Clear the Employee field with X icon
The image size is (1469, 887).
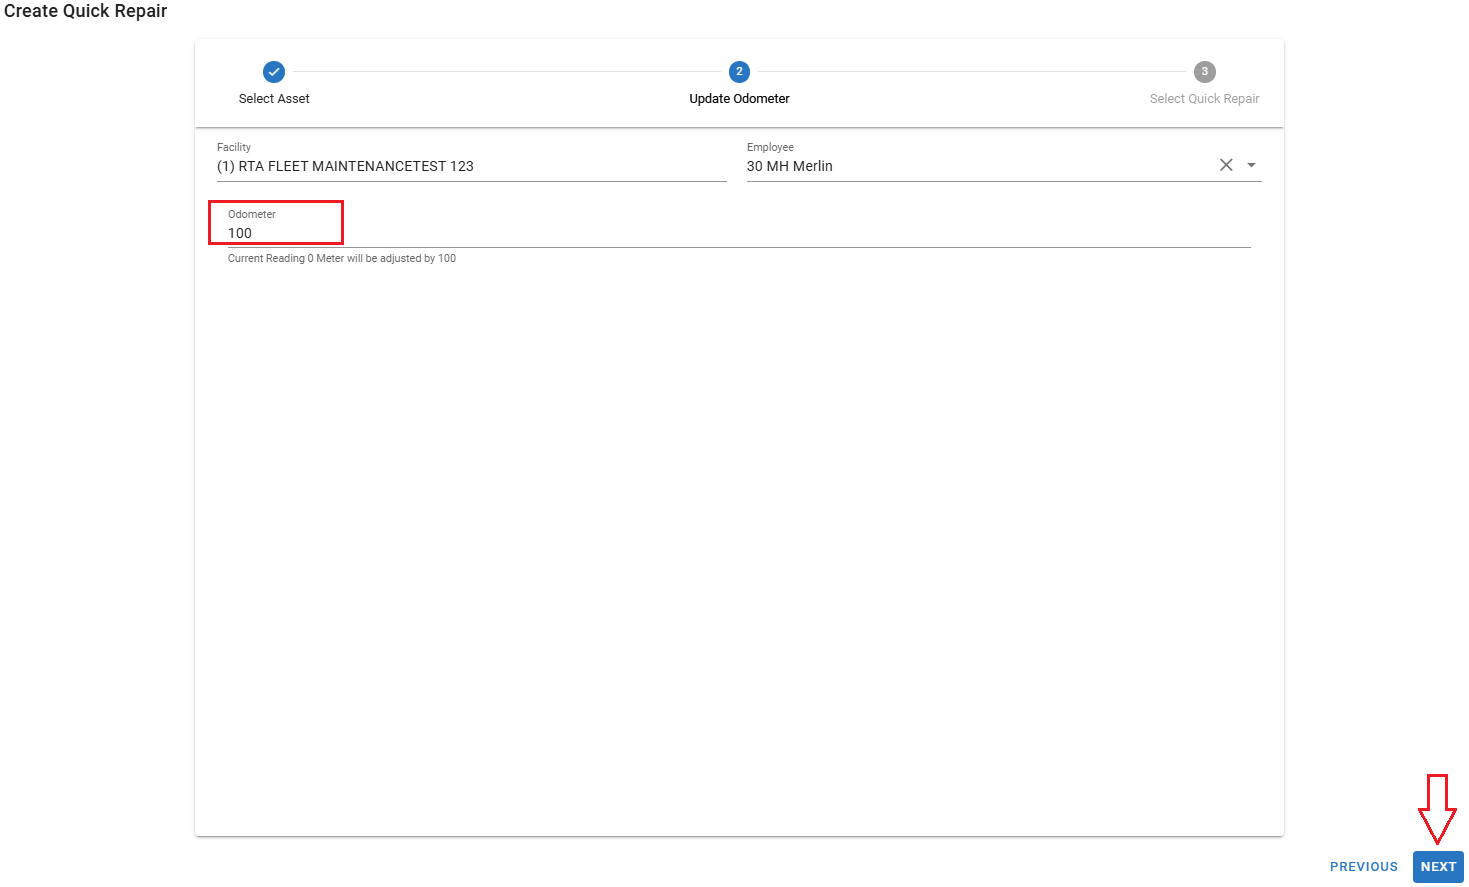tap(1226, 165)
